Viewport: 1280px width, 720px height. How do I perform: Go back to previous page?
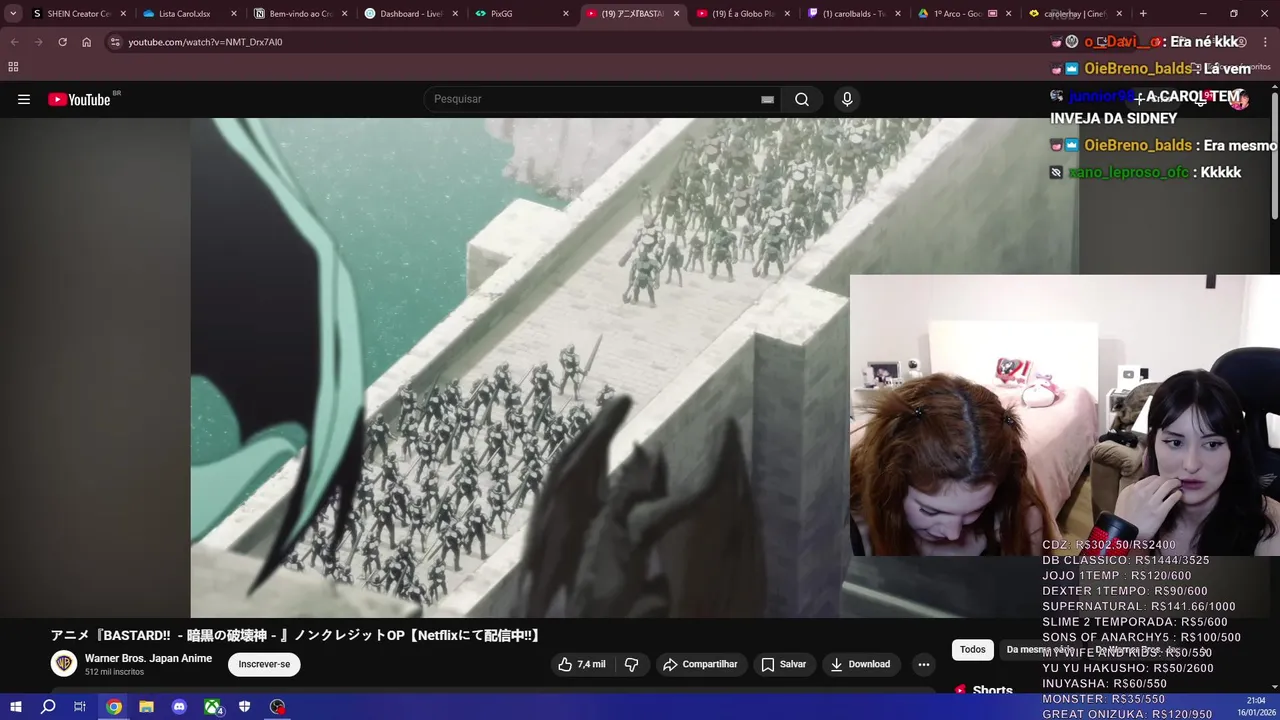(x=15, y=42)
